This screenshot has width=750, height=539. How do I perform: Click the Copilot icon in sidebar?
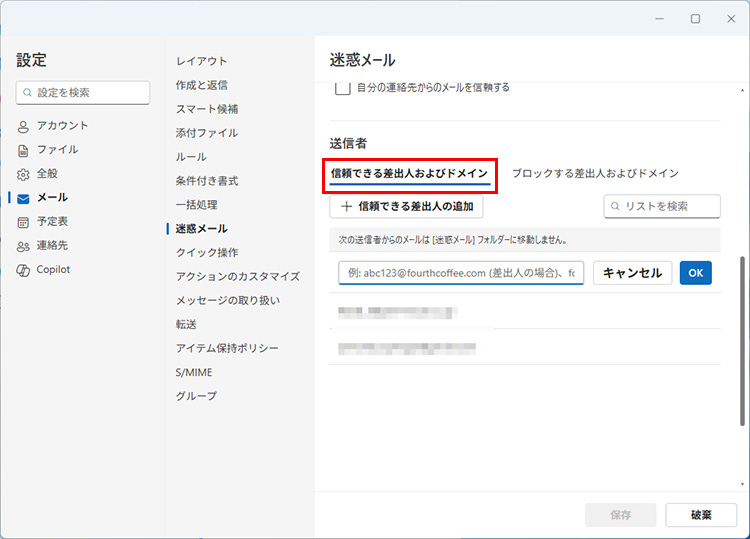coord(23,270)
